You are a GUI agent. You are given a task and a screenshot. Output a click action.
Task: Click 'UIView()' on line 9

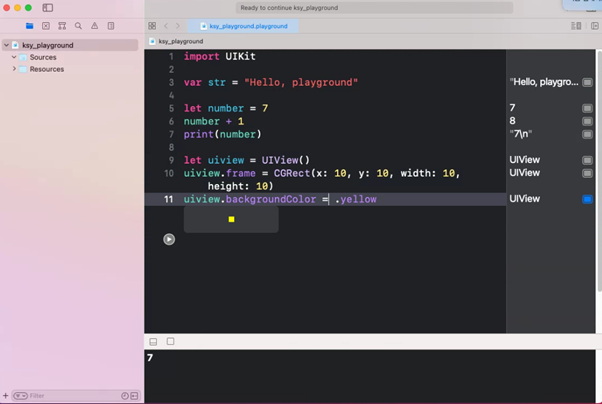pyautogui.click(x=286, y=160)
